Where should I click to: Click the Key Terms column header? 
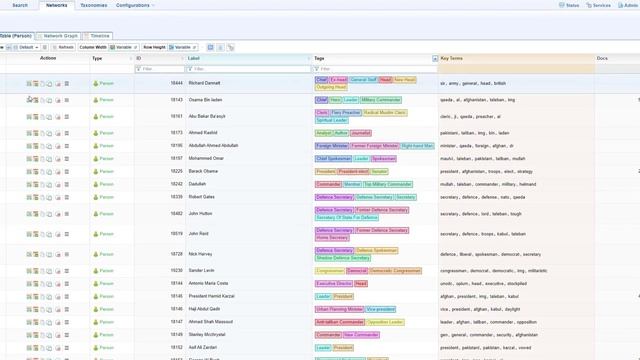coord(516,58)
